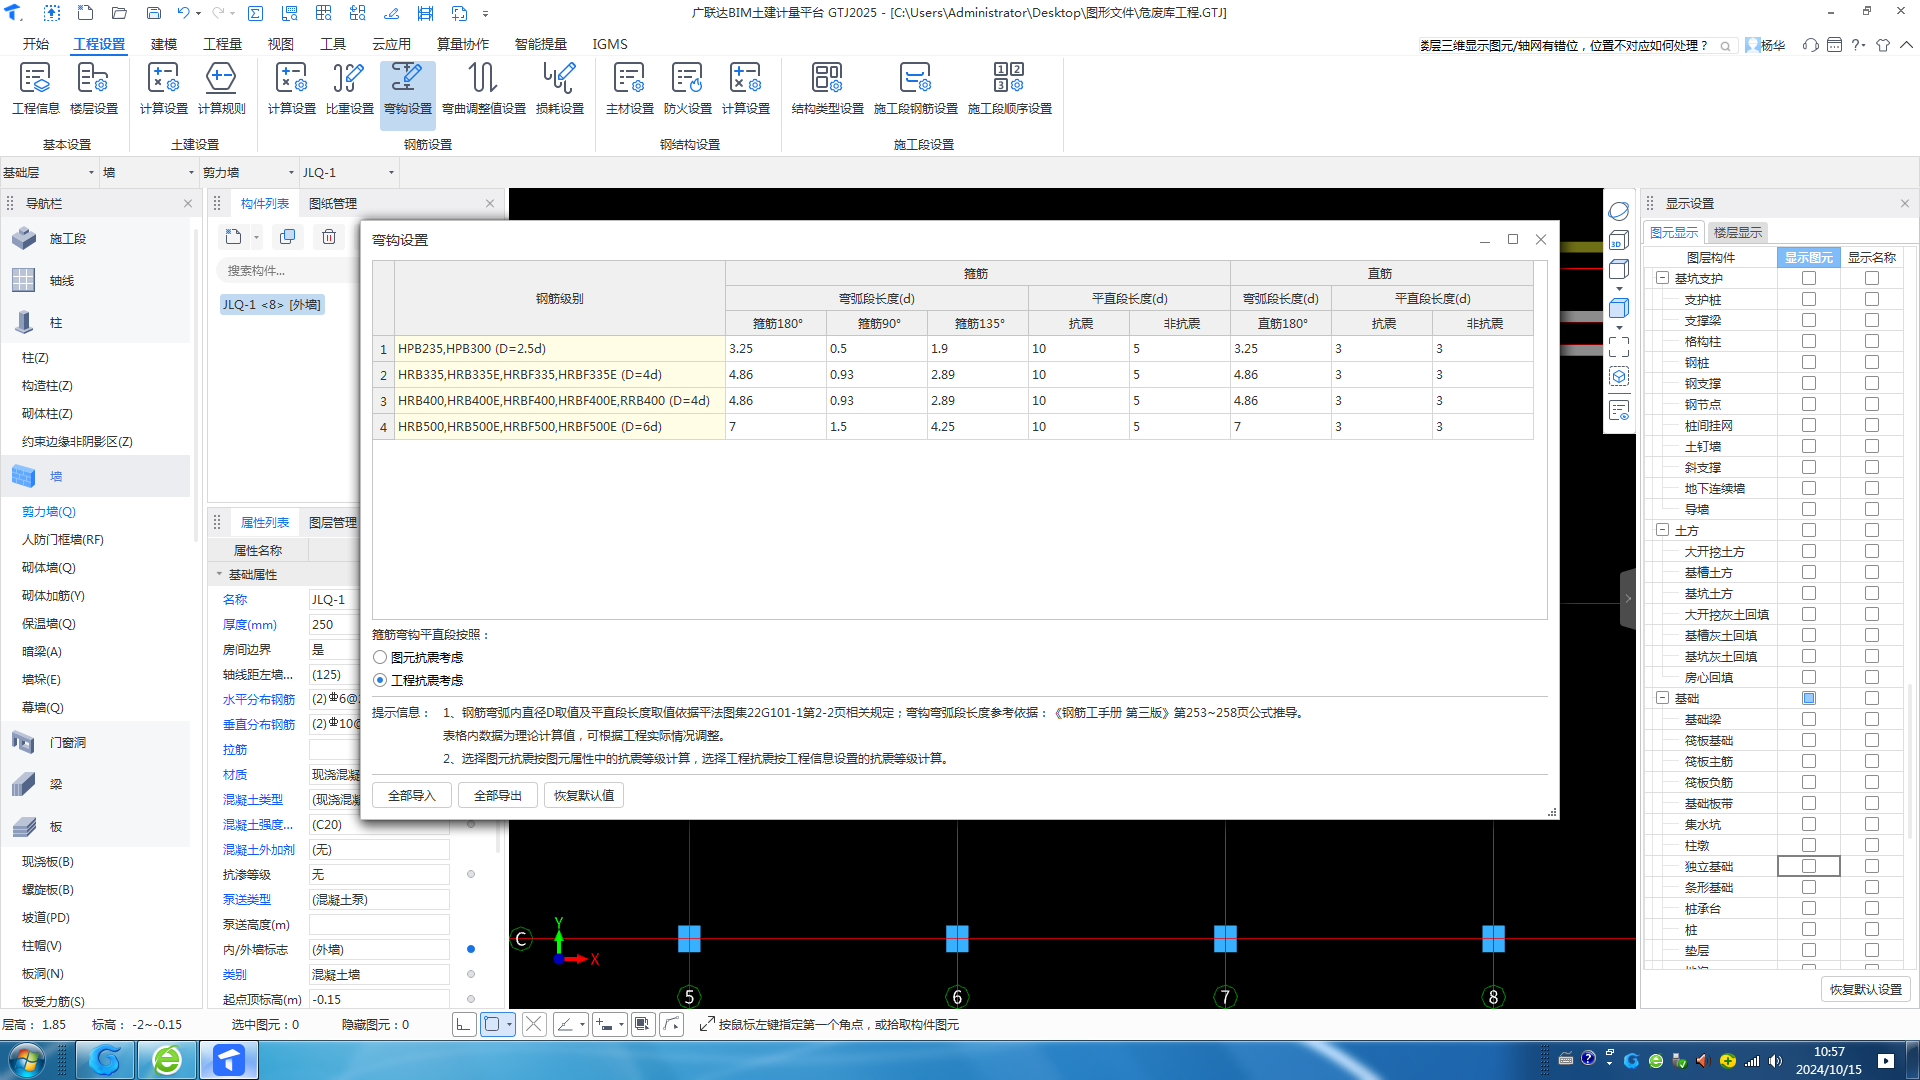The height and width of the screenshot is (1080, 1920).
Task: Open 损耗设置 ribbon icon
Action: click(559, 89)
